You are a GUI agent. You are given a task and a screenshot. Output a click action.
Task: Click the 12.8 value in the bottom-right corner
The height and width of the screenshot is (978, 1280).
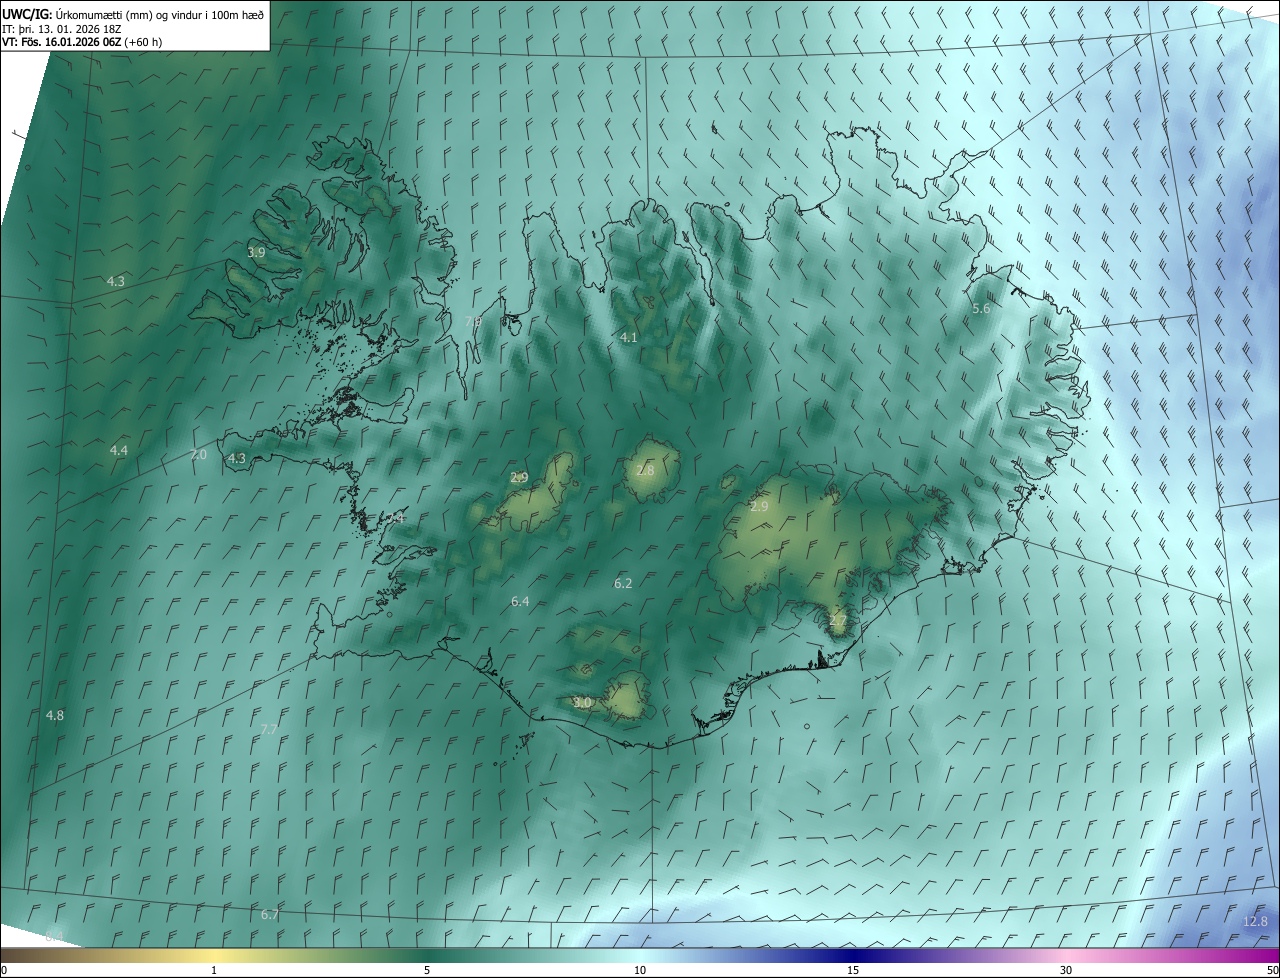click(1255, 922)
